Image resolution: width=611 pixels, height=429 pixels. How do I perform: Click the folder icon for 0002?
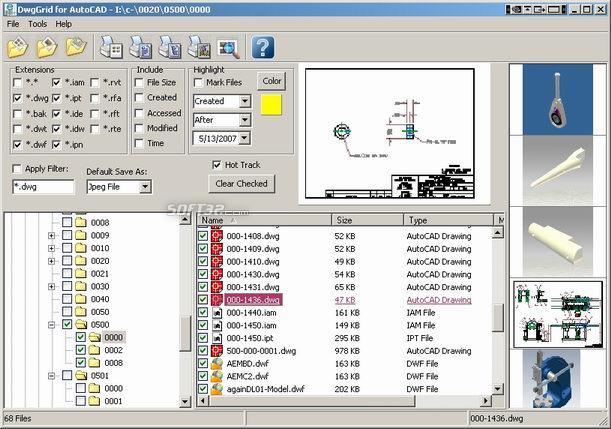[94, 350]
